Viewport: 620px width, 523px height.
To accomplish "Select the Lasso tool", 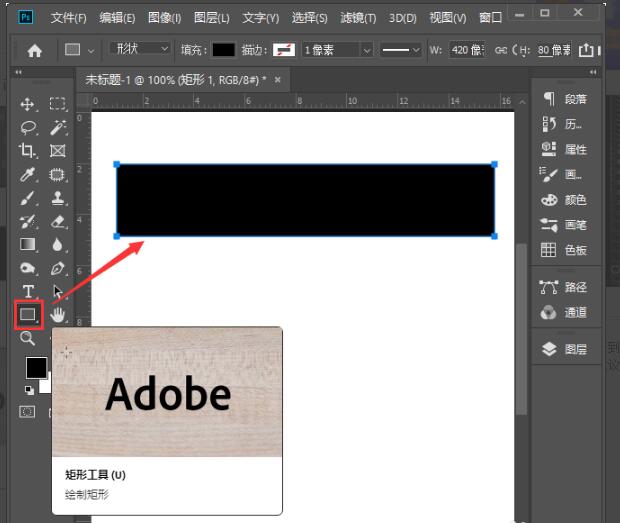I will 28,128.
